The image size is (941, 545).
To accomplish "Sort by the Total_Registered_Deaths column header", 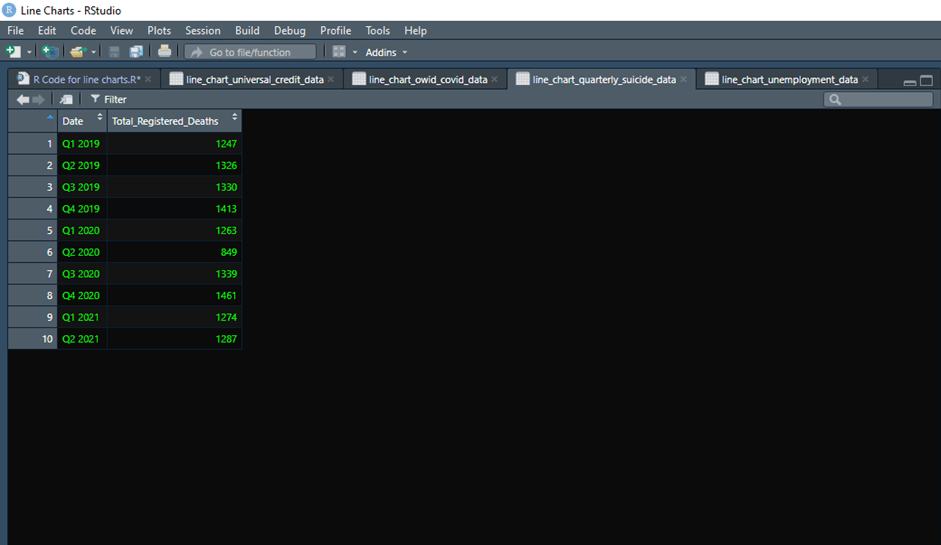I will 175,121.
